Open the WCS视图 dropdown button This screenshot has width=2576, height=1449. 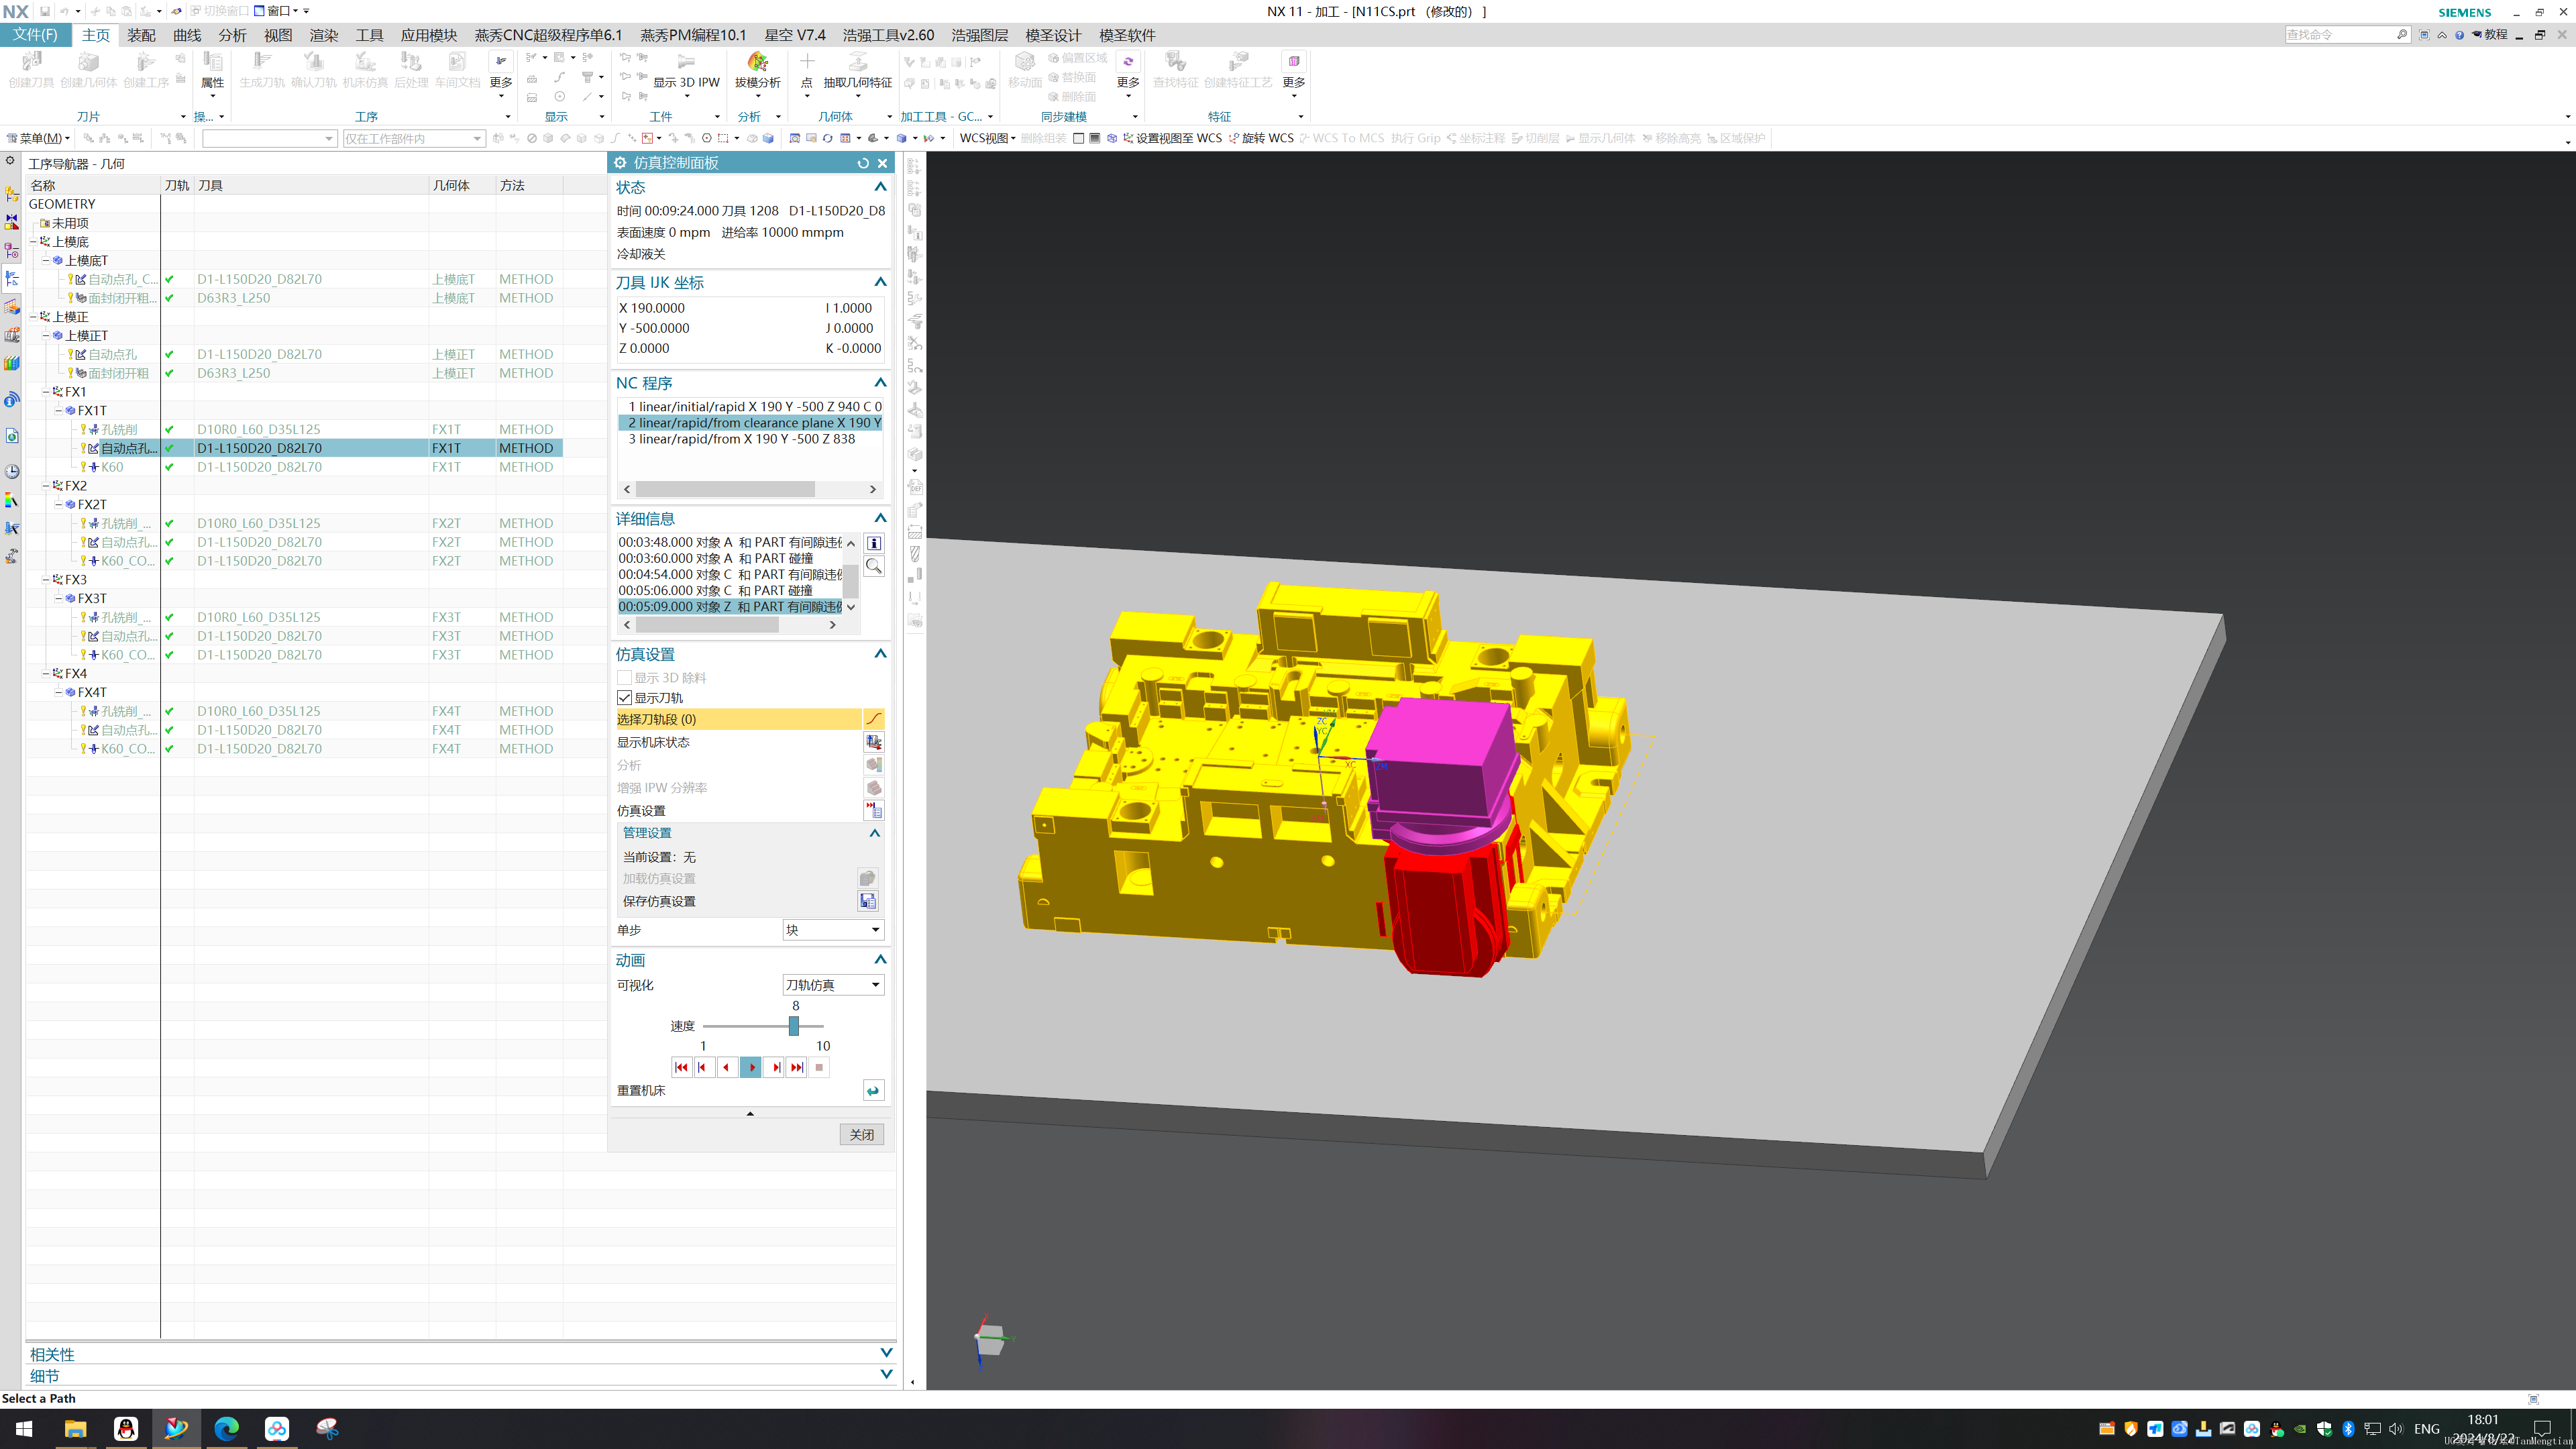click(987, 138)
